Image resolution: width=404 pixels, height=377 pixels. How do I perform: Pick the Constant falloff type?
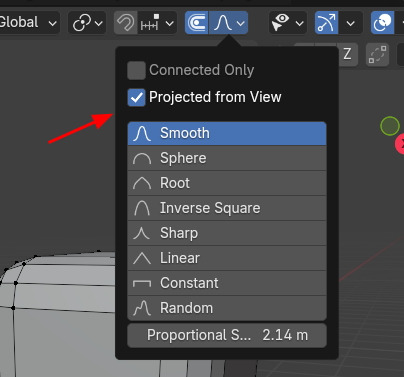[x=227, y=283]
